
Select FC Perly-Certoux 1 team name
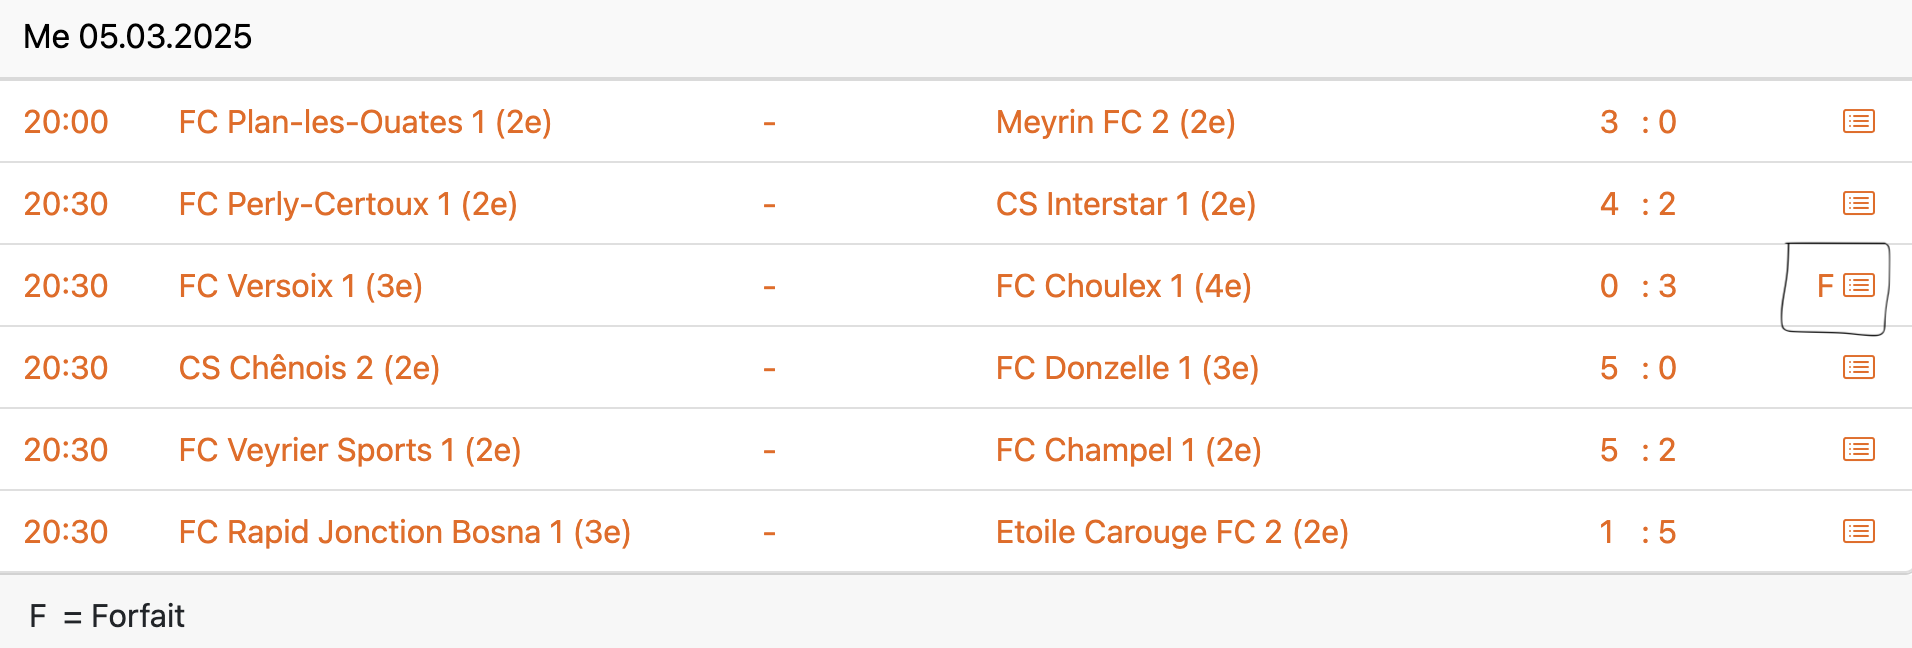tap(348, 204)
